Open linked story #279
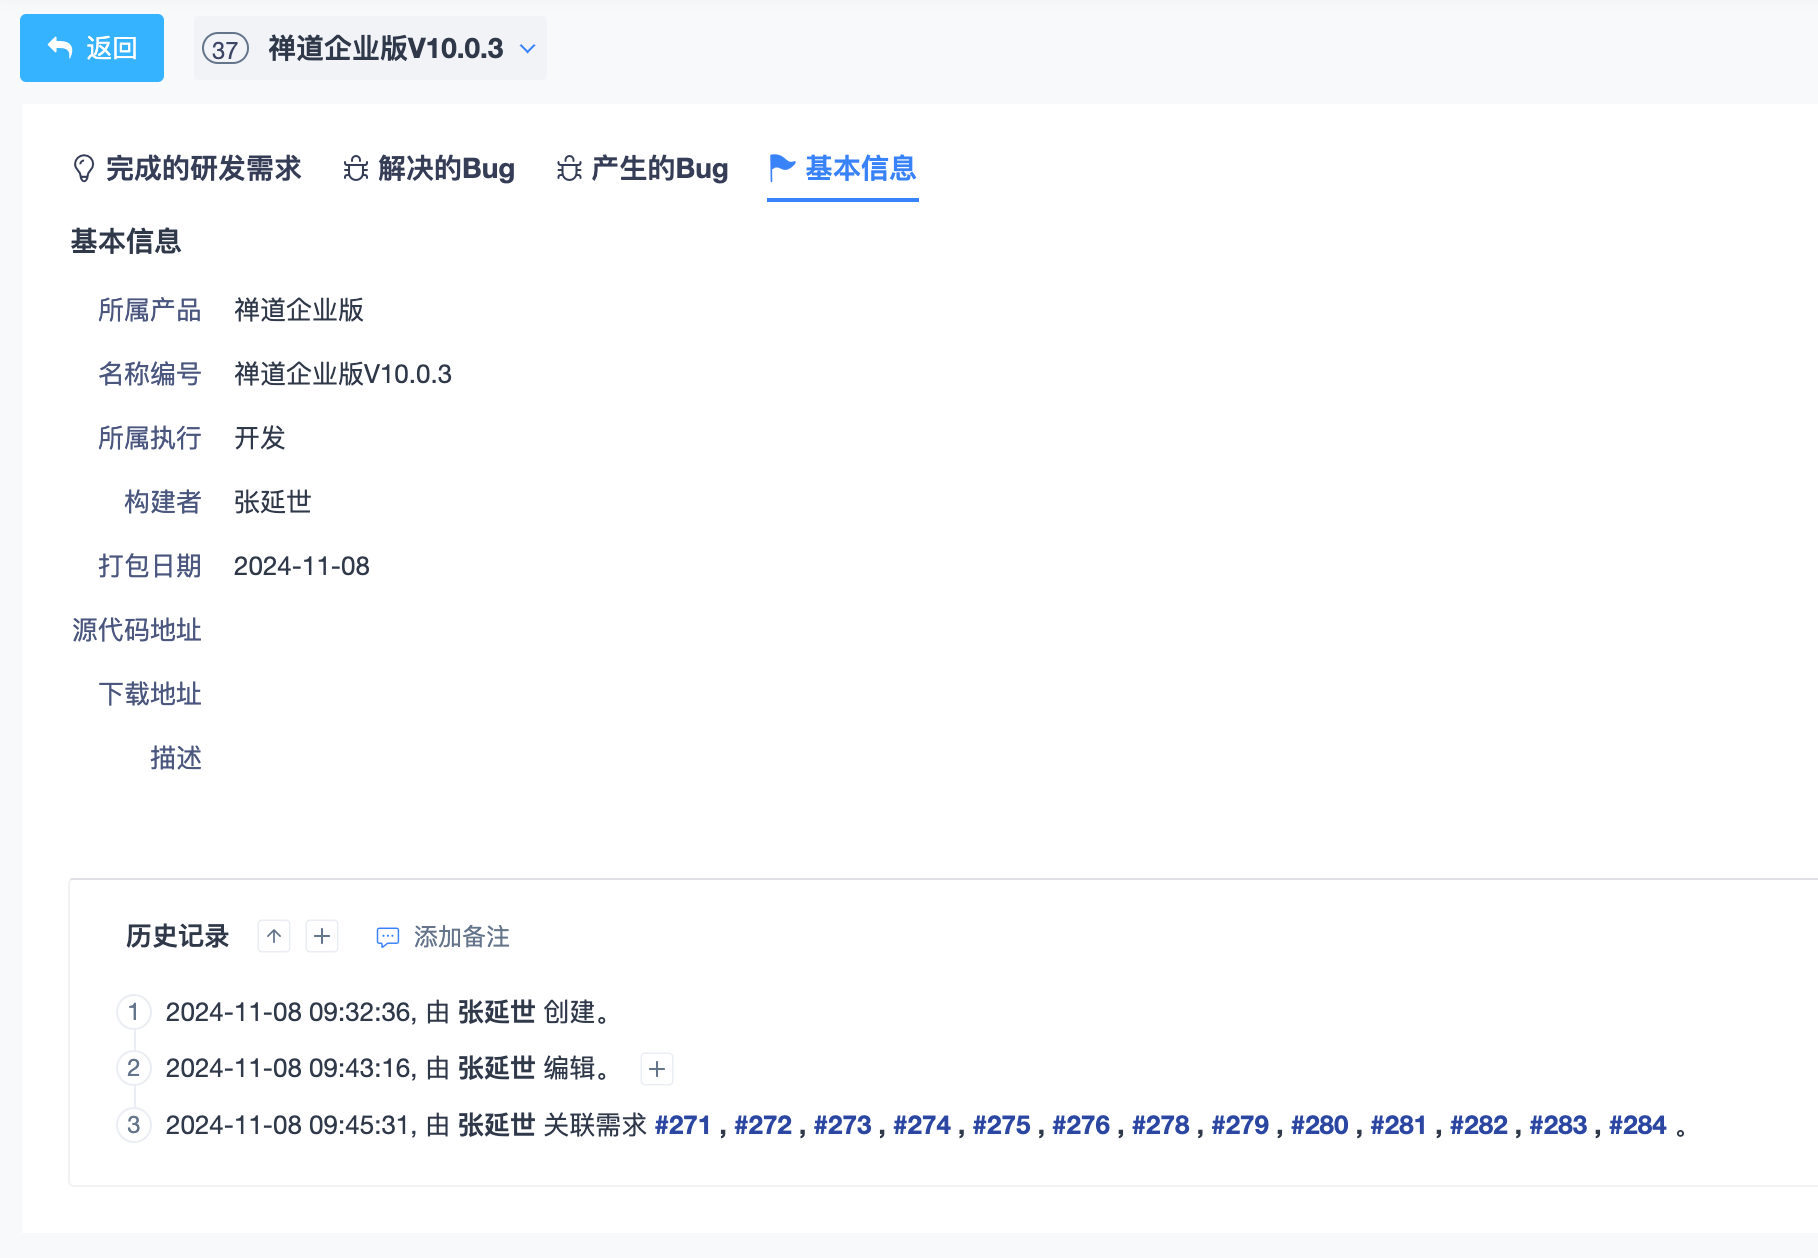The height and width of the screenshot is (1258, 1818). [x=1240, y=1125]
